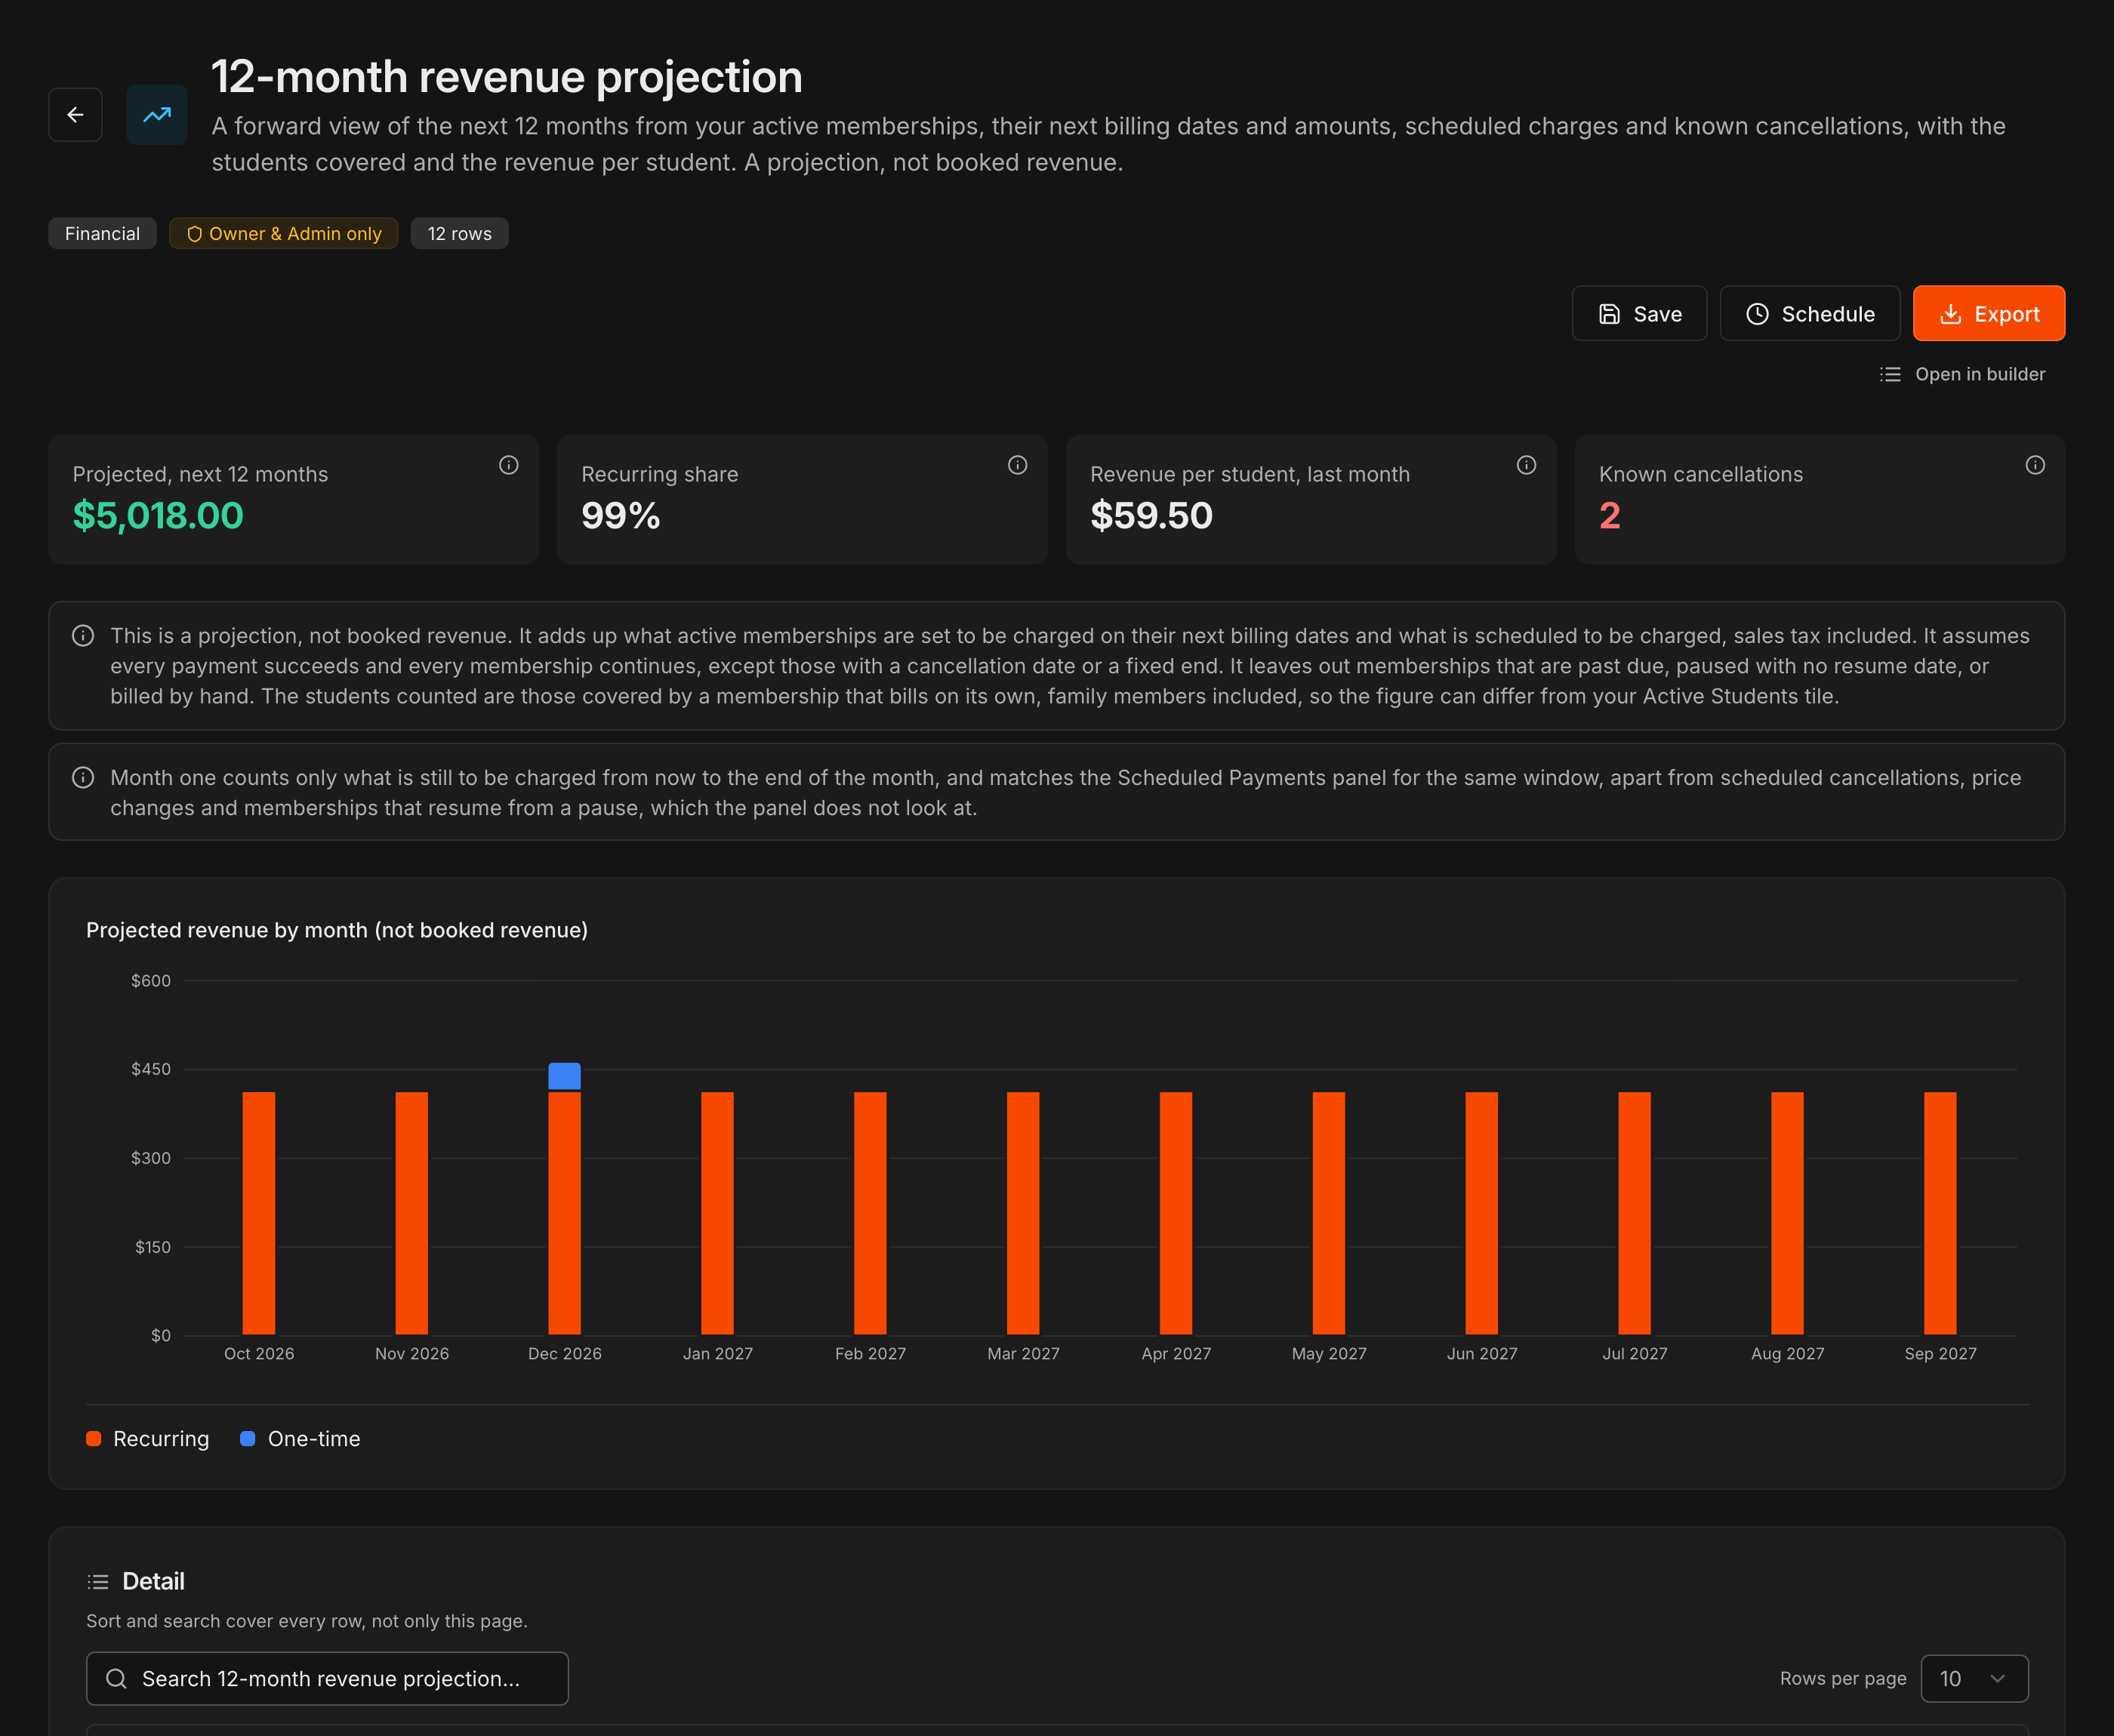Save the report
The image size is (2114, 1736).
(x=1639, y=314)
